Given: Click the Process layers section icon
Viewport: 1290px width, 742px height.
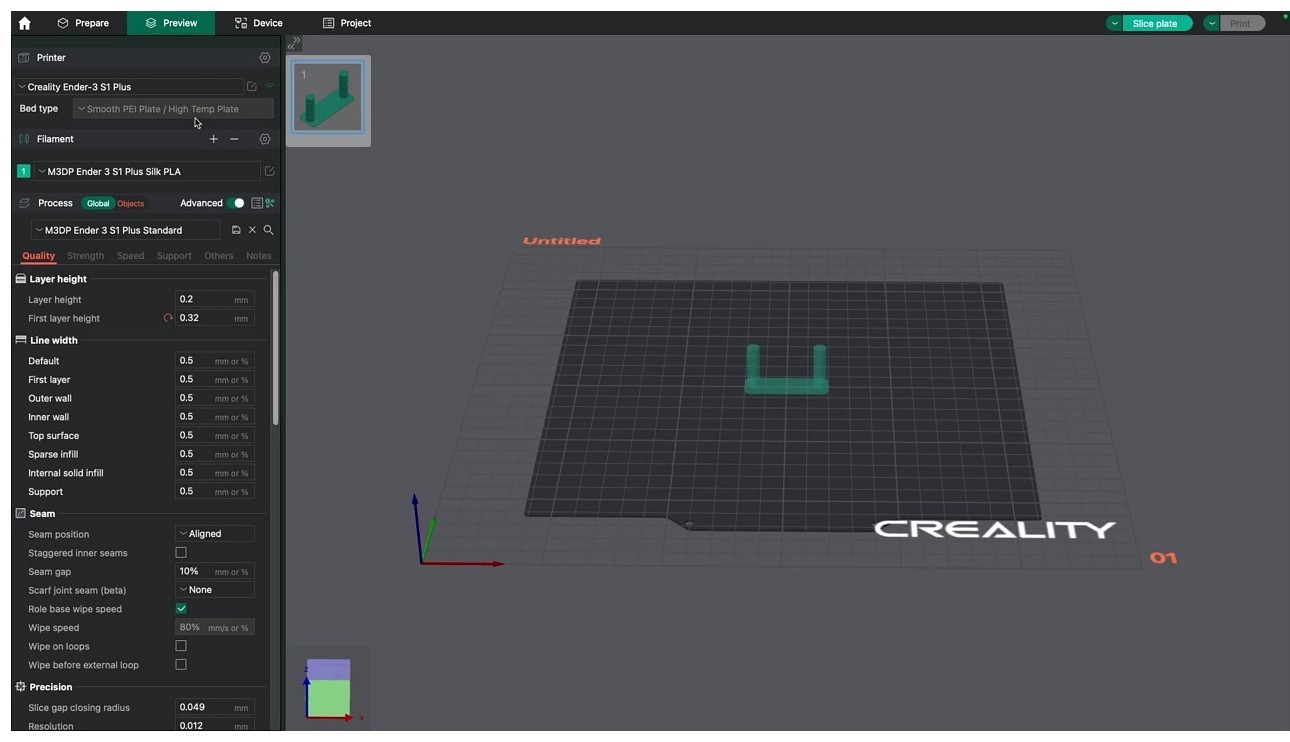Looking at the screenshot, I should coord(24,203).
